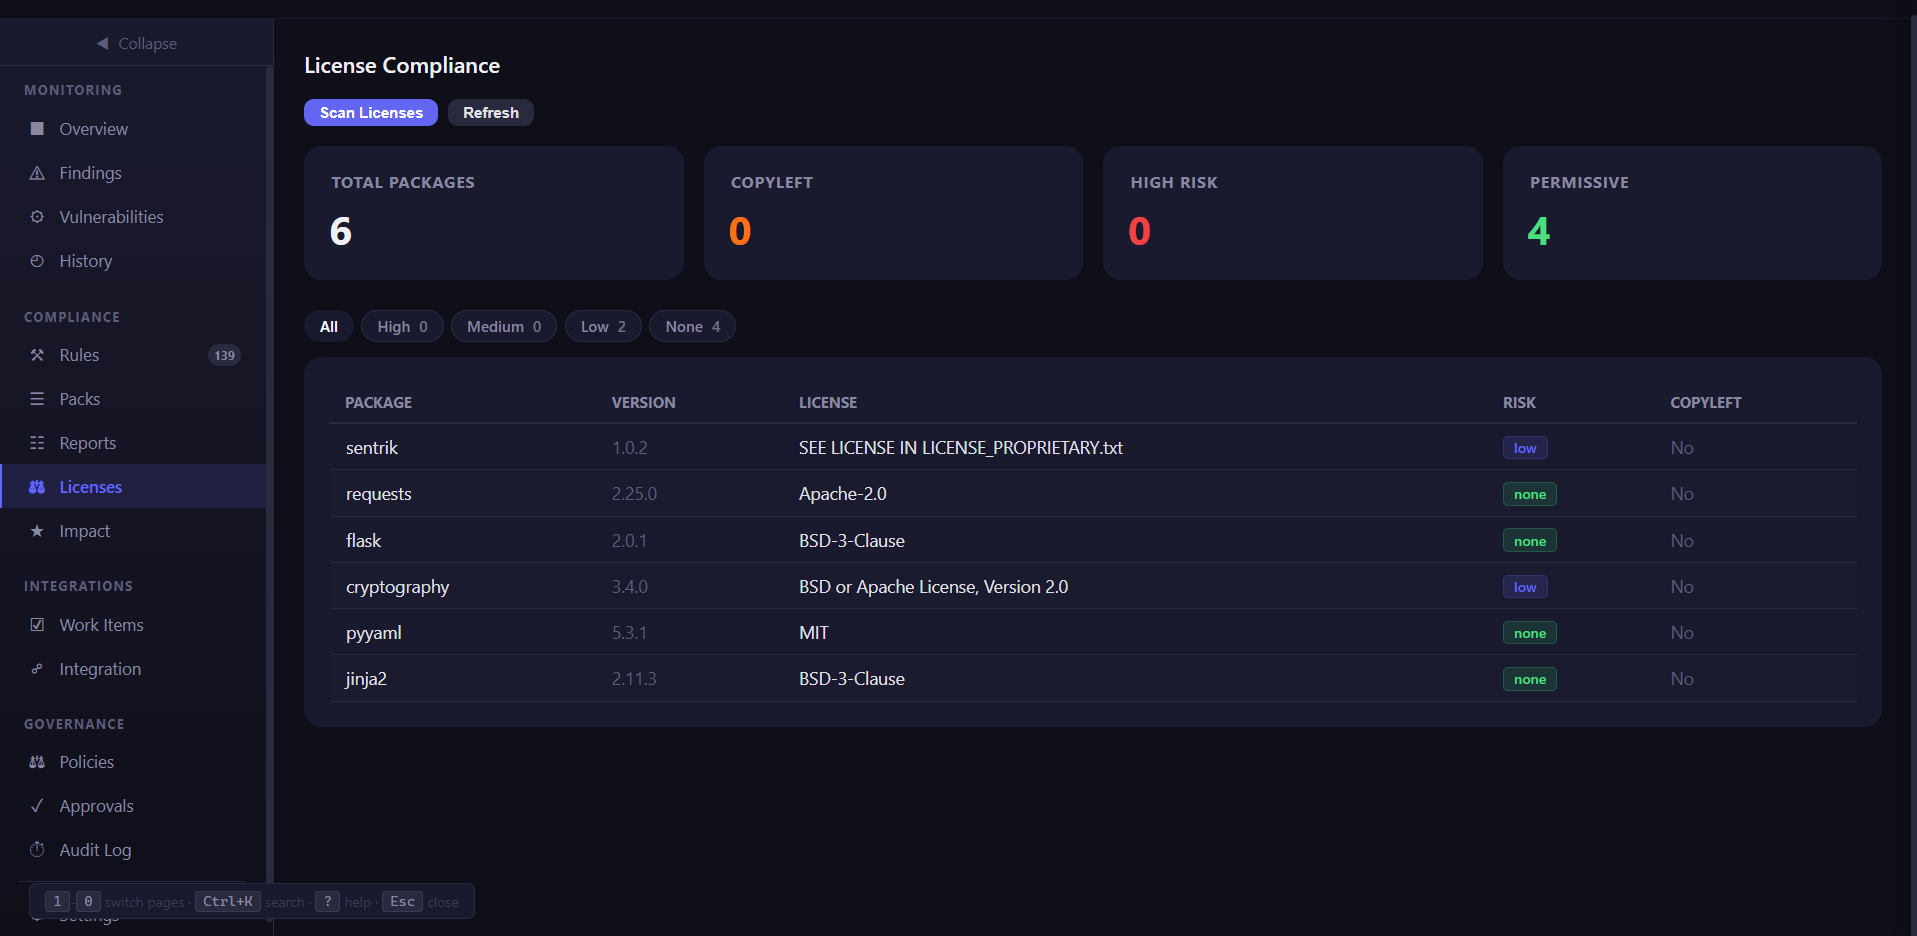The width and height of the screenshot is (1917, 936).
Task: Click the Policies scales icon
Action: 37,762
